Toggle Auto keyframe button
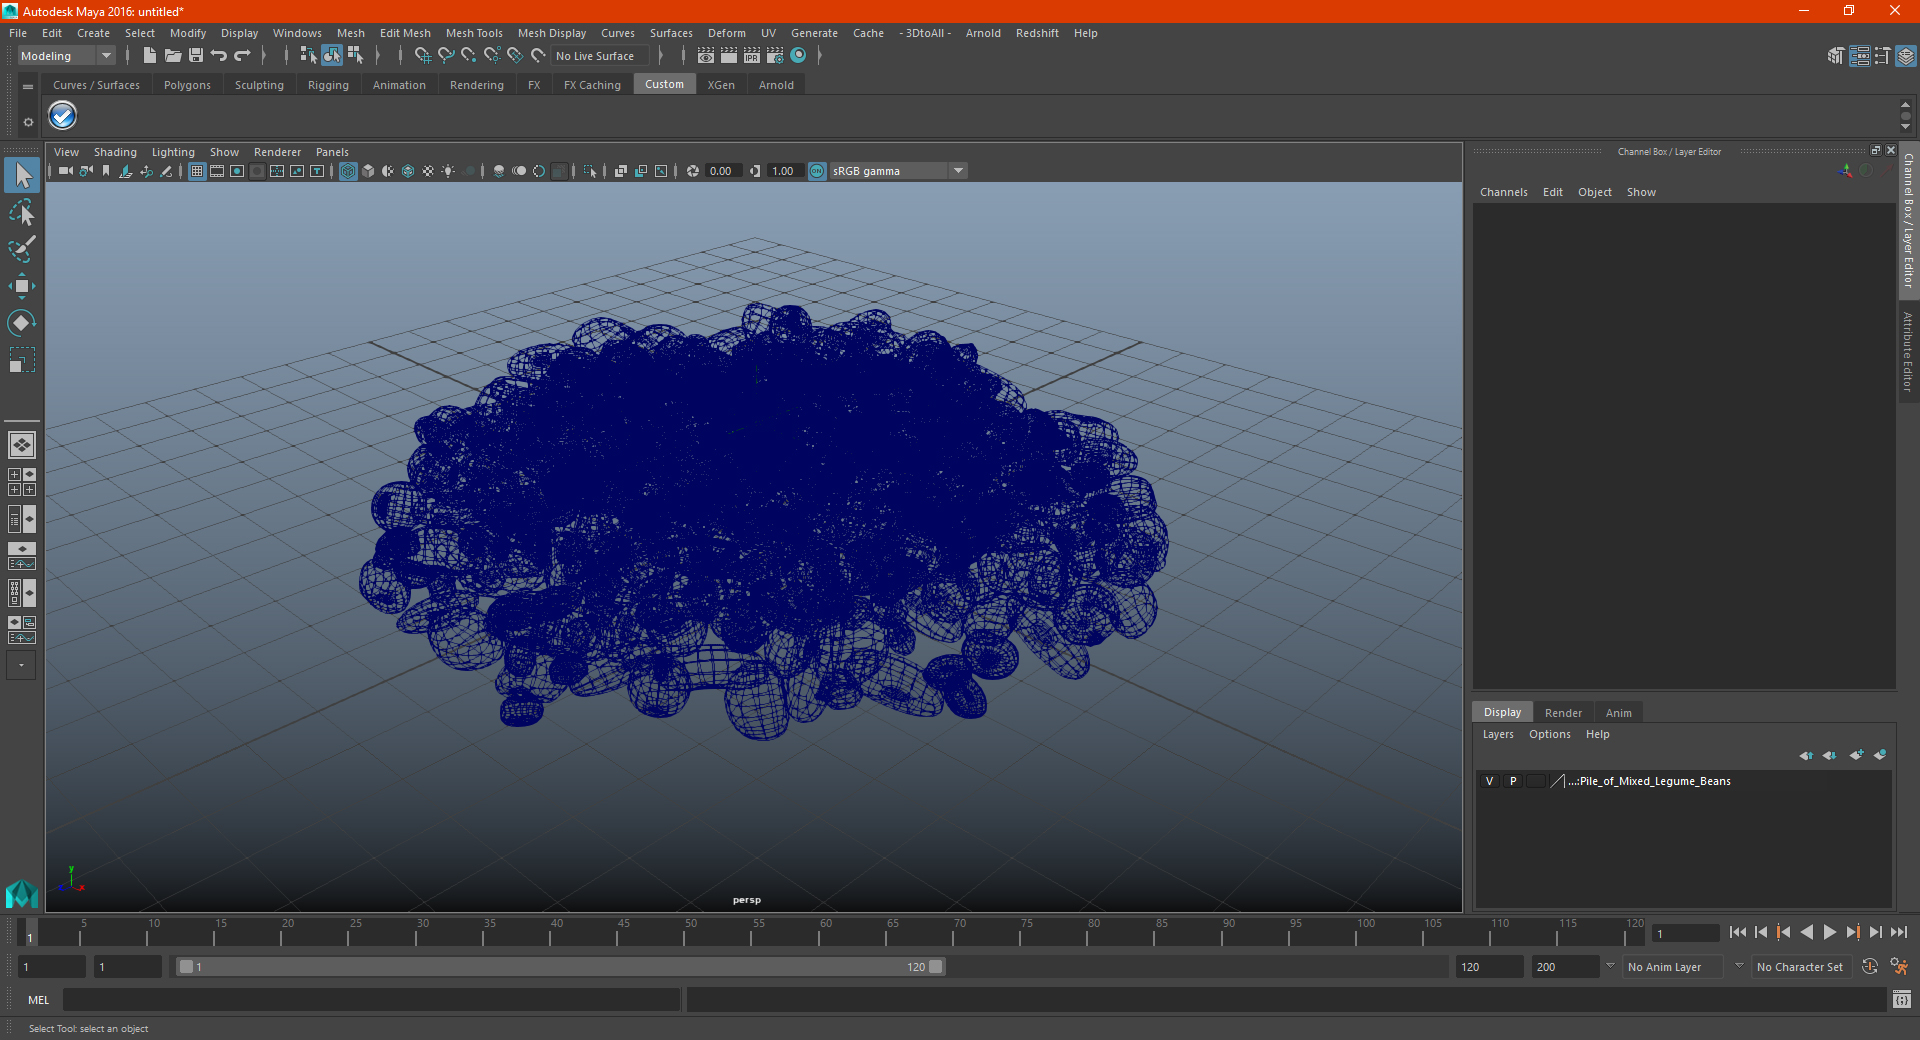The height and width of the screenshot is (1040, 1920). (x=1869, y=967)
